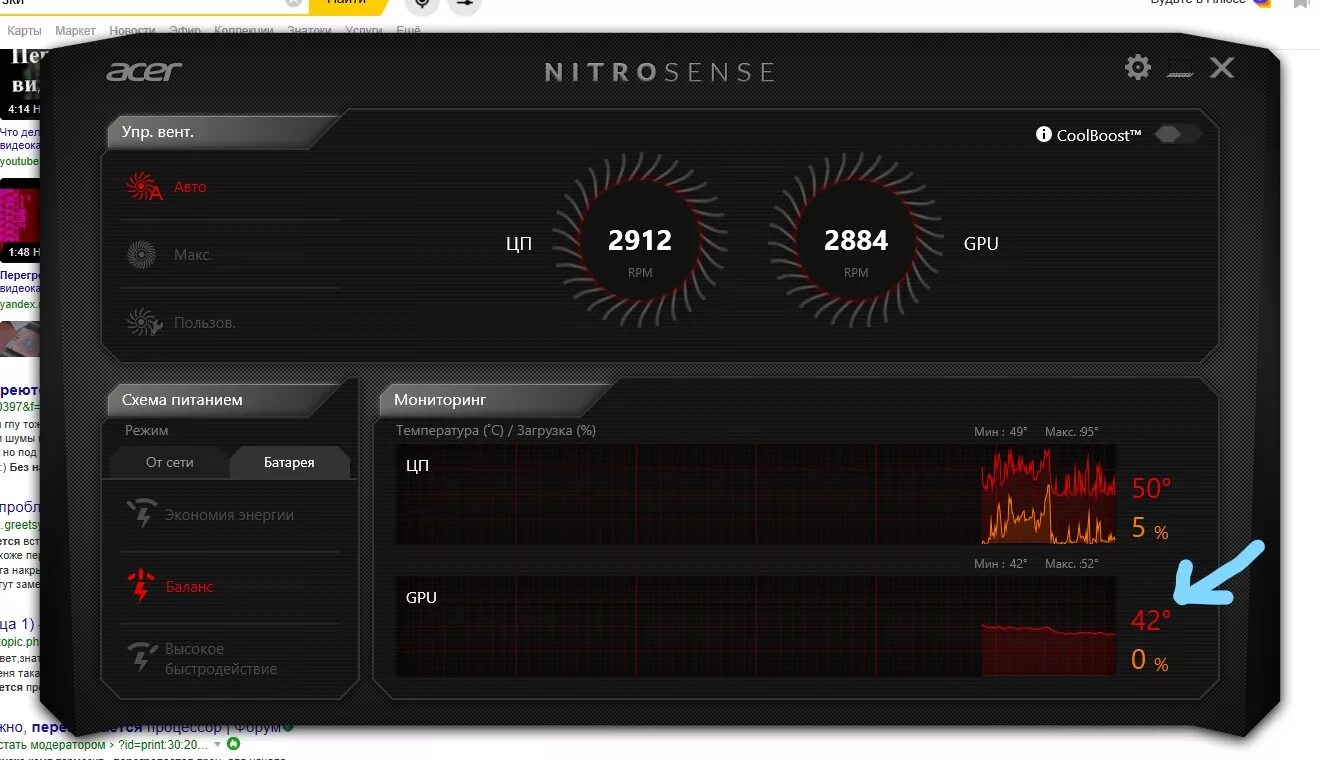Open Карты link in browser

tap(24, 31)
